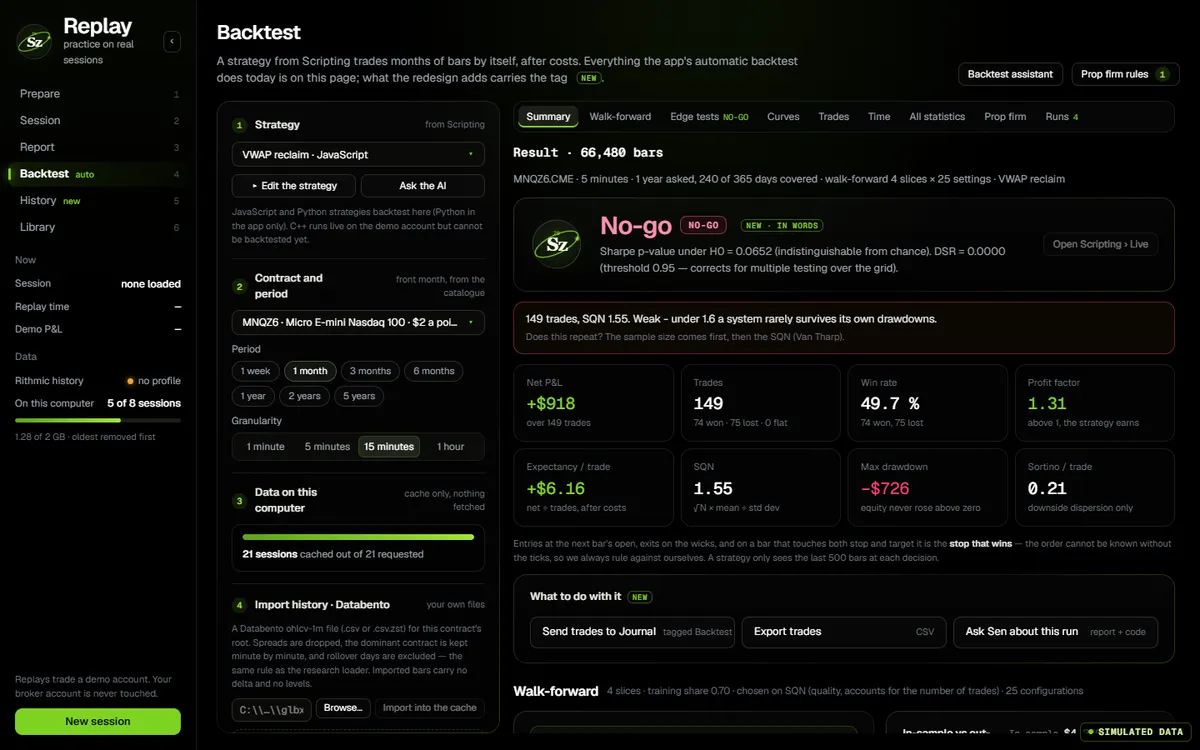Open Prop firm rules
Viewport: 1200px width, 750px height.
(x=1125, y=74)
